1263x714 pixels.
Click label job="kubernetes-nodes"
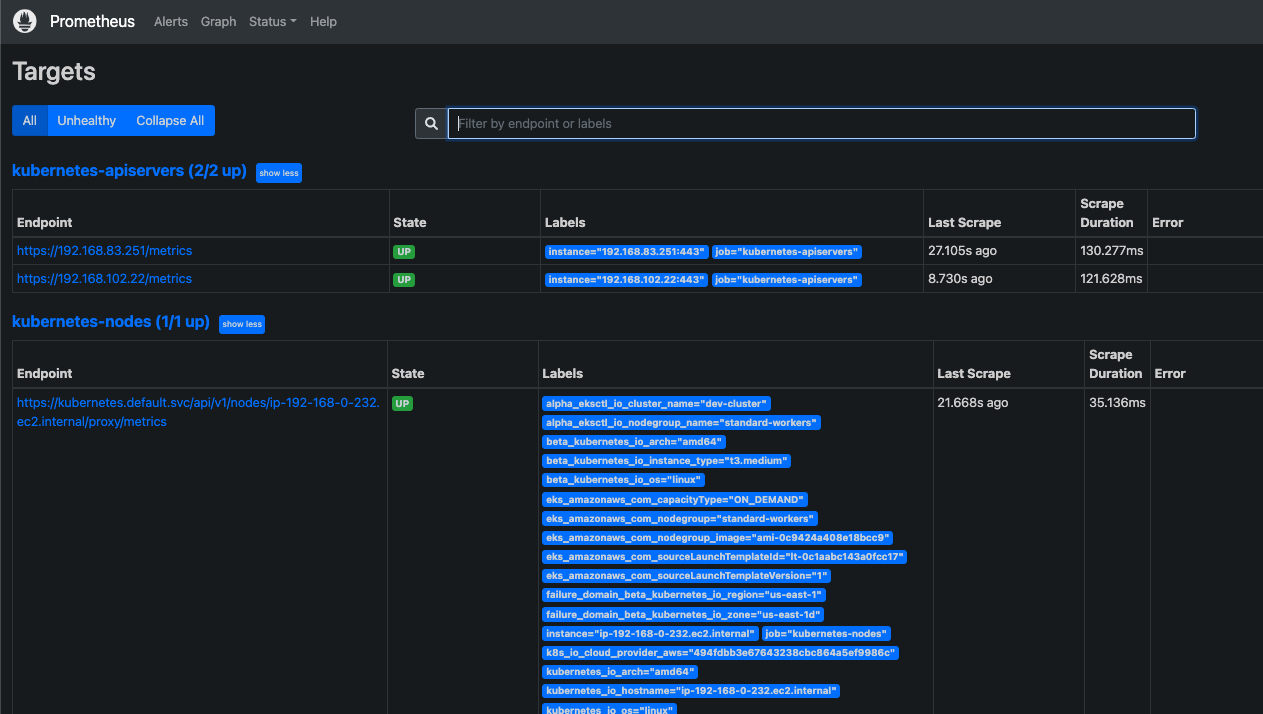pos(826,633)
